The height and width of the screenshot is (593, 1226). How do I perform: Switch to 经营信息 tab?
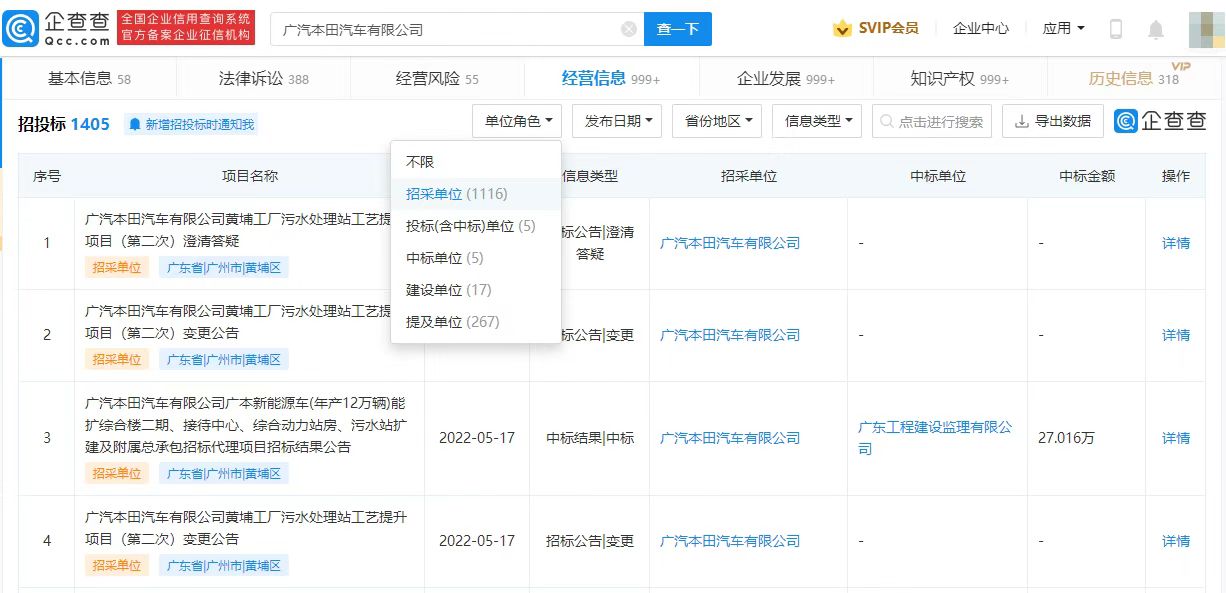(611, 78)
